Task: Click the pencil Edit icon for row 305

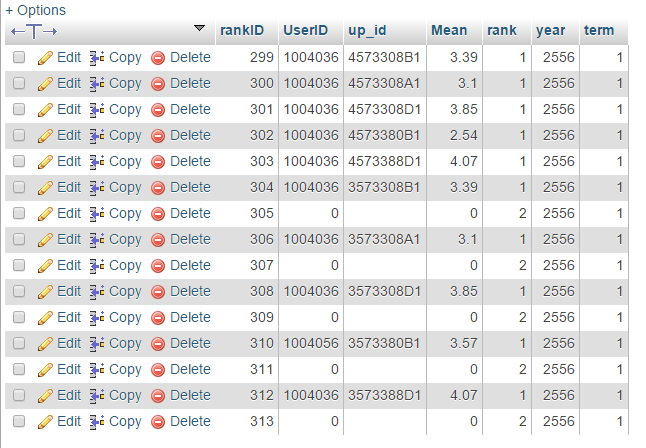Action: click(45, 214)
